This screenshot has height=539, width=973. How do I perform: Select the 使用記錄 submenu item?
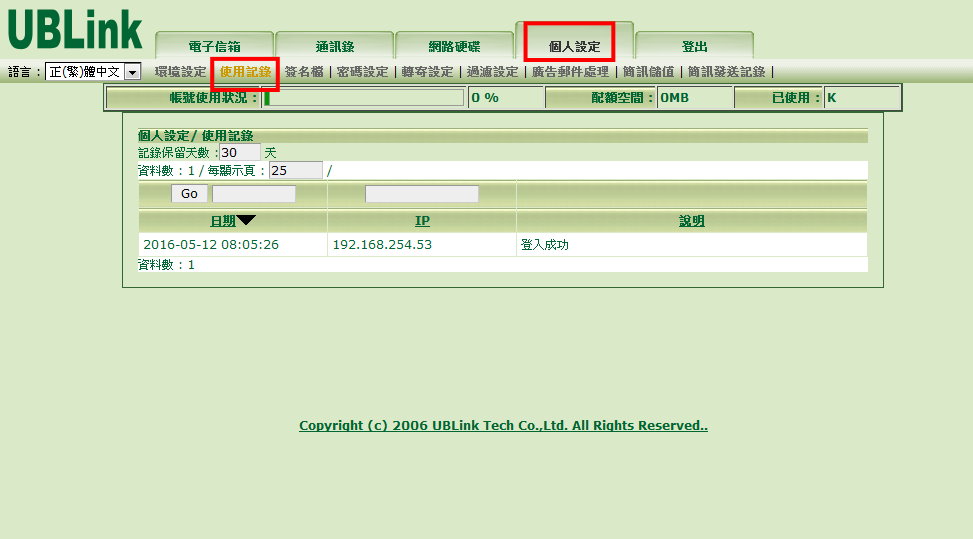tap(245, 72)
